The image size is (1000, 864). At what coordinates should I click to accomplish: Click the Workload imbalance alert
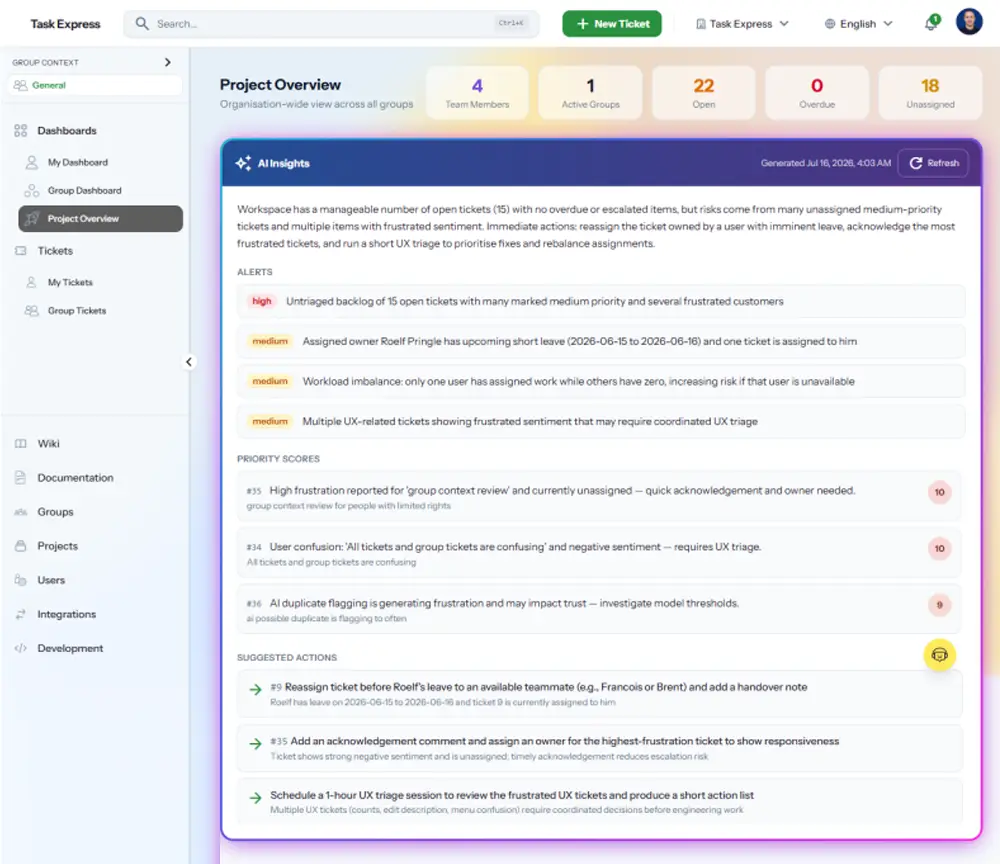point(600,381)
